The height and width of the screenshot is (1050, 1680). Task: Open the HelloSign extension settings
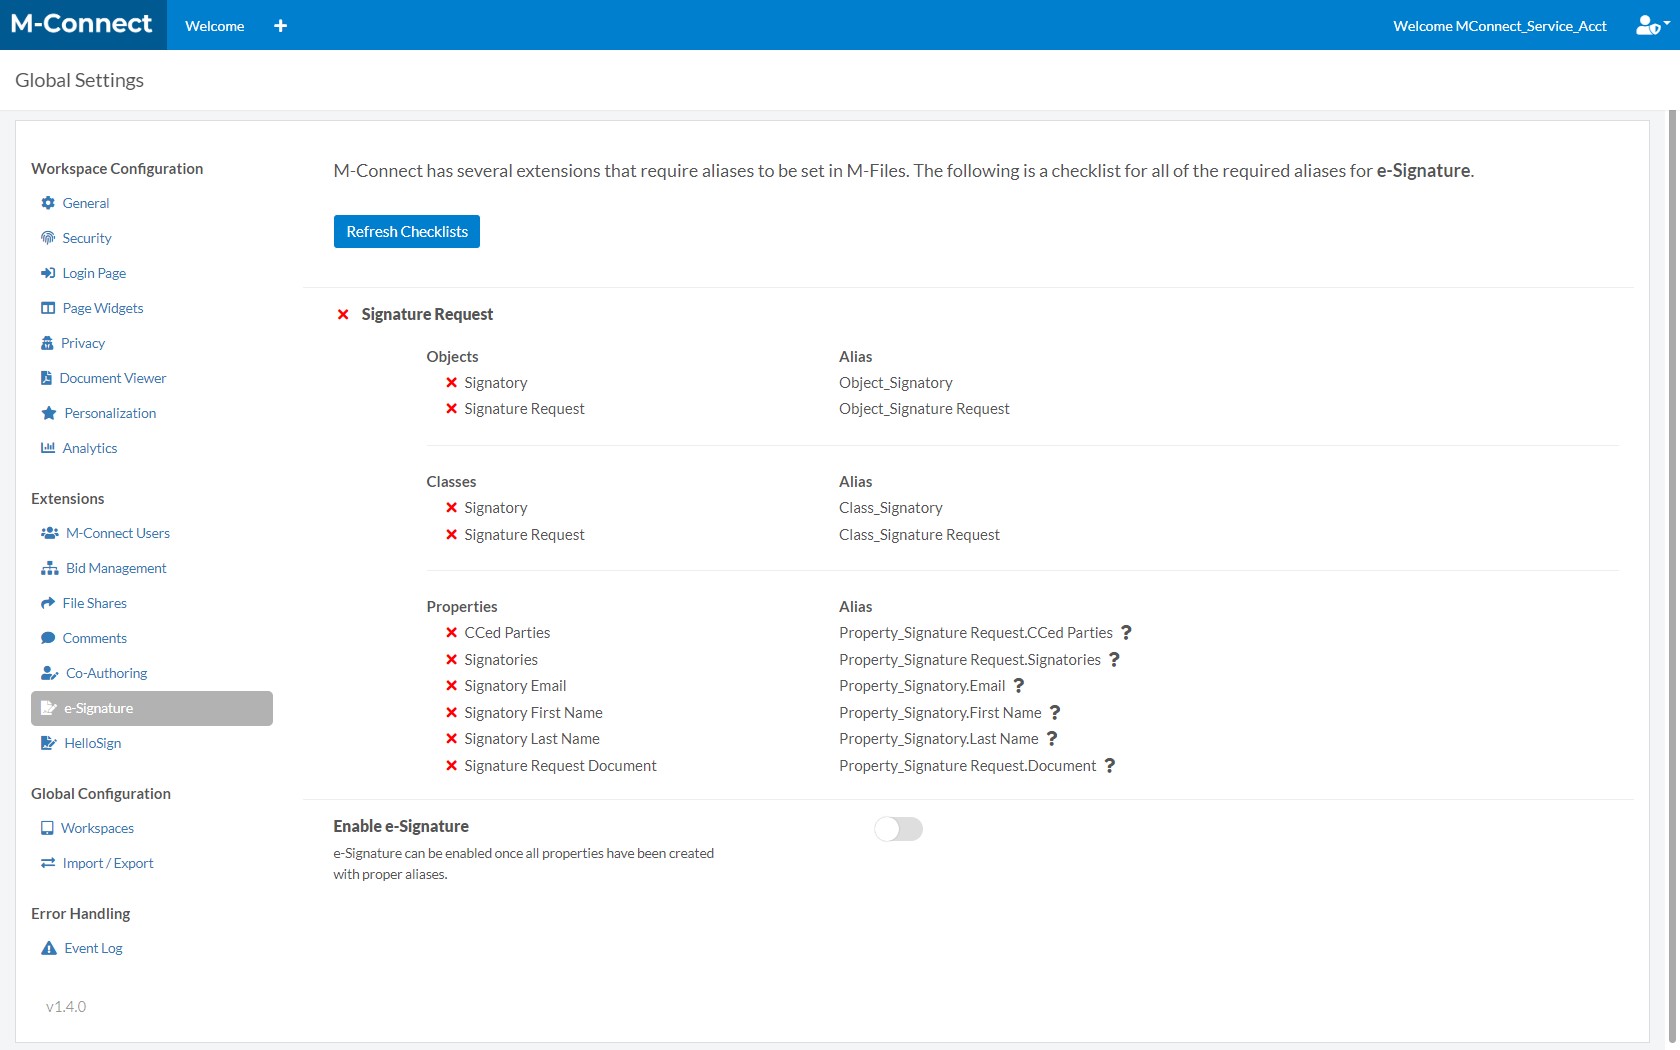92,743
